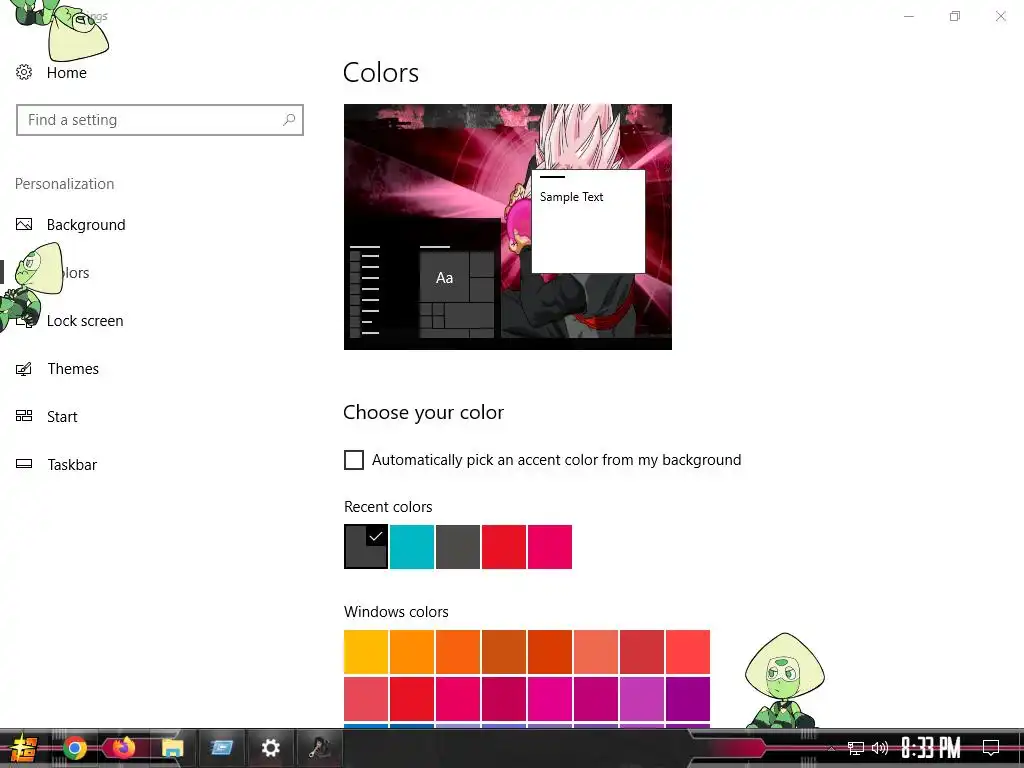Show hidden system tray icons
This screenshot has height=768, width=1024.
point(831,748)
